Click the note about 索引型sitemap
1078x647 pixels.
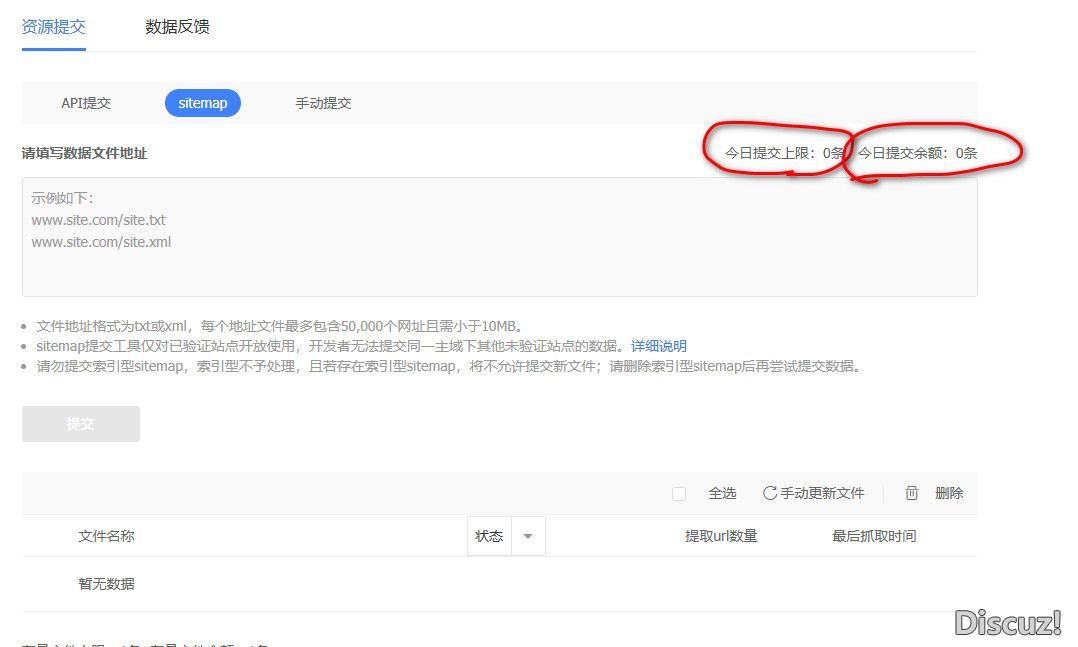[x=449, y=366]
